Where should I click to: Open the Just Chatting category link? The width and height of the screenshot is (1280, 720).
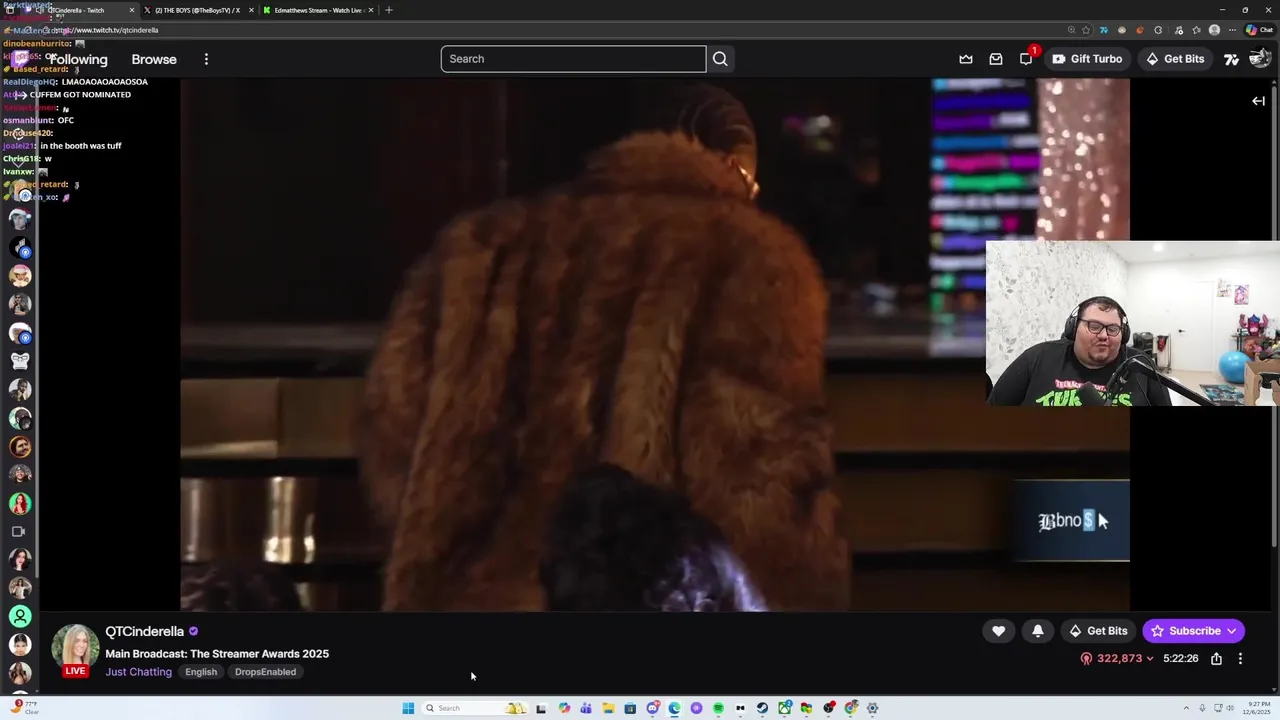pyautogui.click(x=138, y=672)
